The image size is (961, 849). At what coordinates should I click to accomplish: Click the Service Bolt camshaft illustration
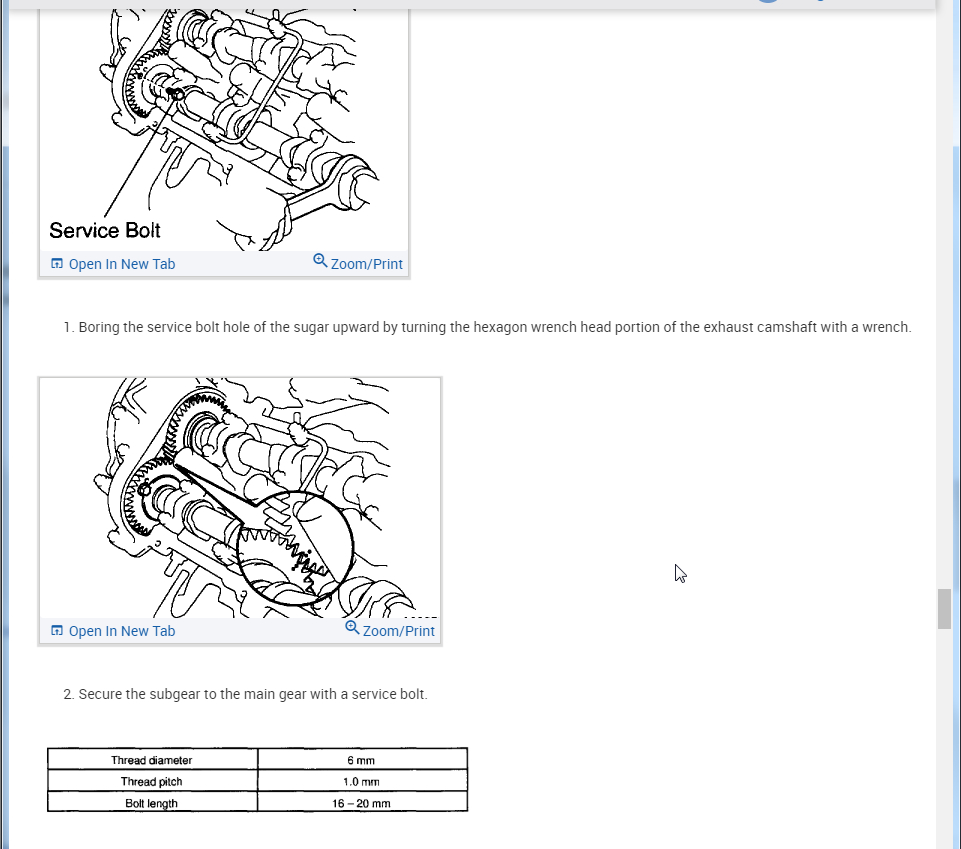coord(224,129)
